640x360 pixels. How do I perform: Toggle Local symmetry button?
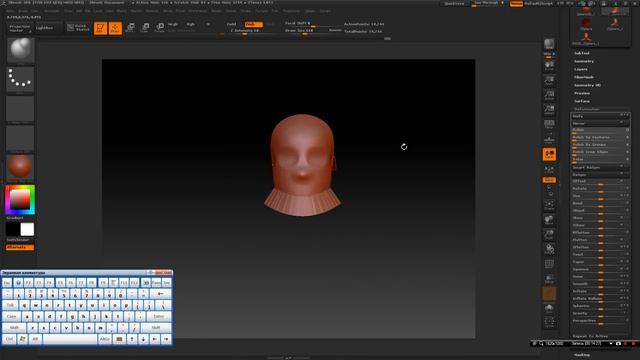[549, 154]
